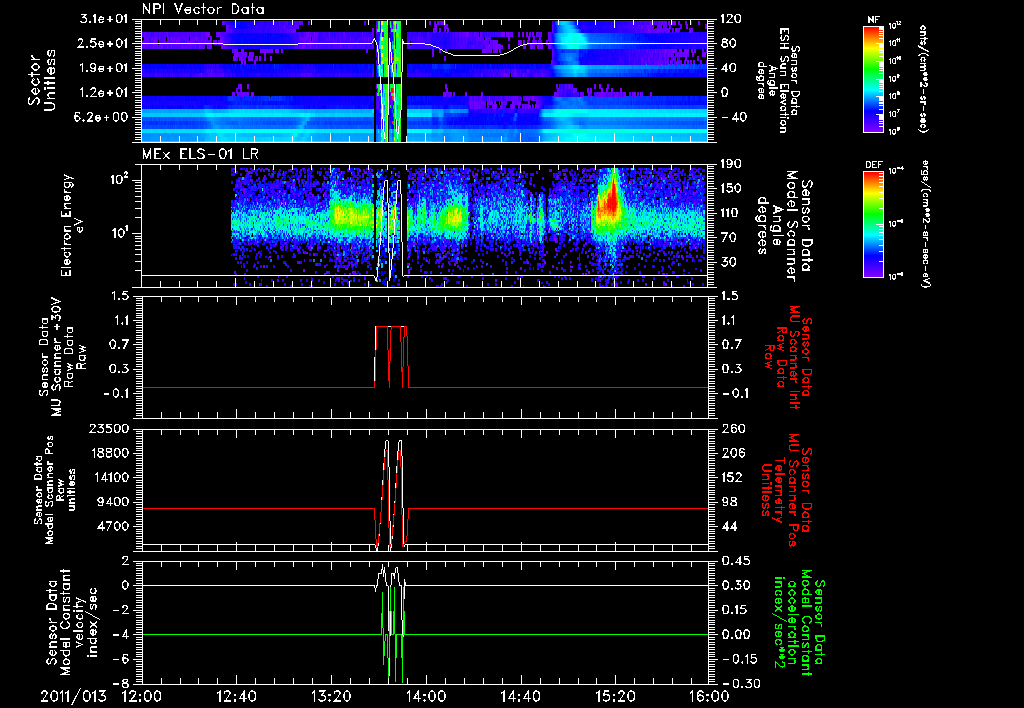Click the 110 degree scanner angle tick

pyautogui.click(x=730, y=213)
